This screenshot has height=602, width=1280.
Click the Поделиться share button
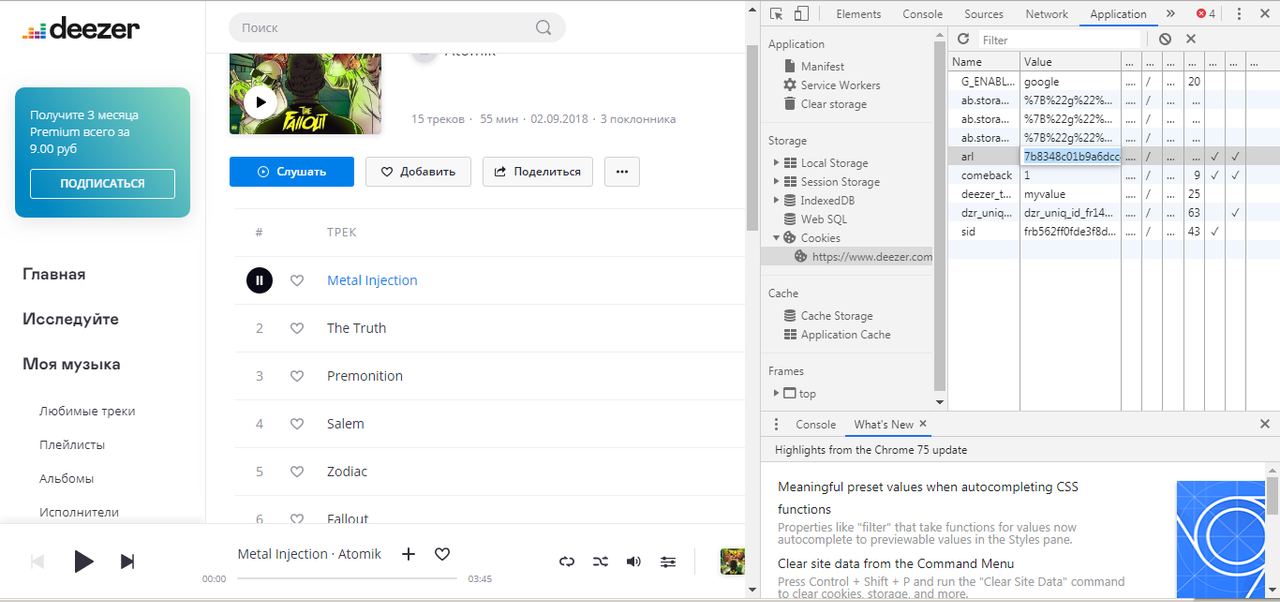point(538,172)
